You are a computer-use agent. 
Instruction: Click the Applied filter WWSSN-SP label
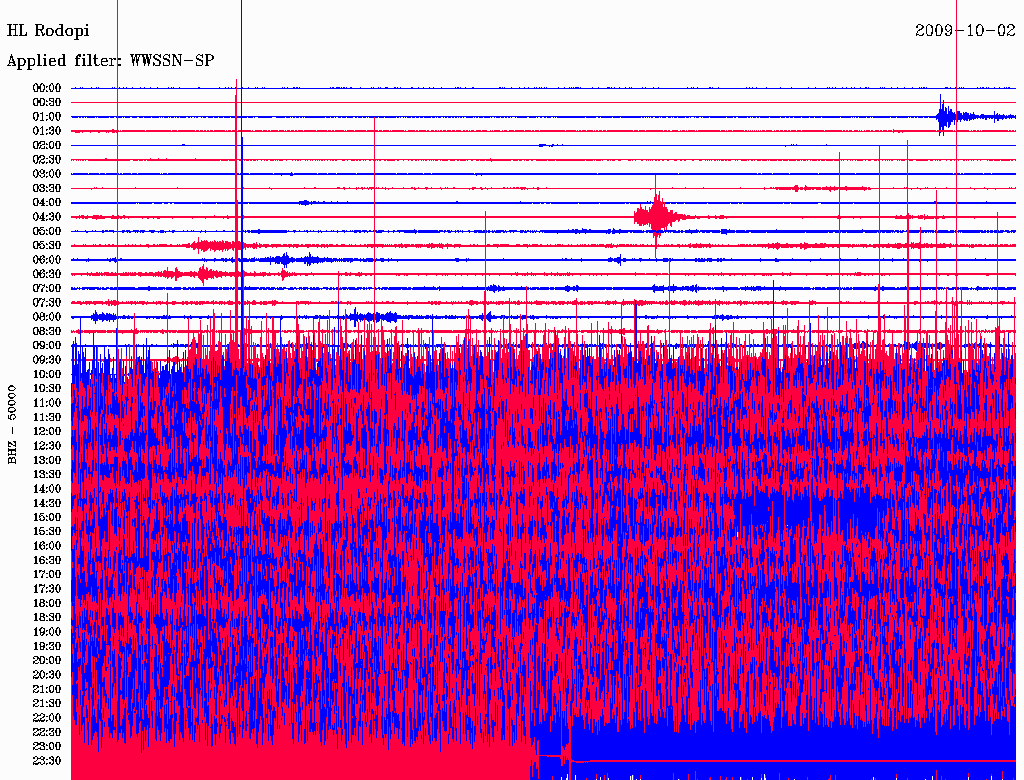click(110, 61)
